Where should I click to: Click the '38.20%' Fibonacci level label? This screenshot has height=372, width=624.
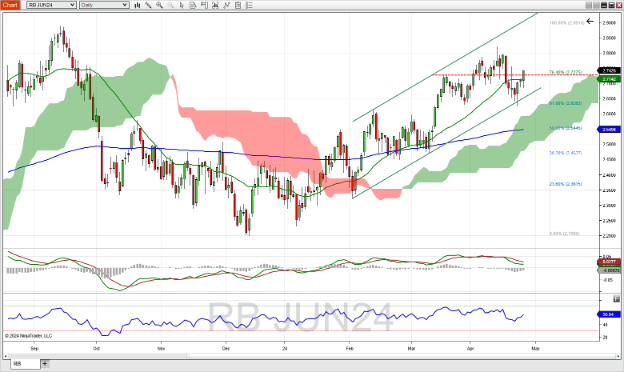point(566,153)
